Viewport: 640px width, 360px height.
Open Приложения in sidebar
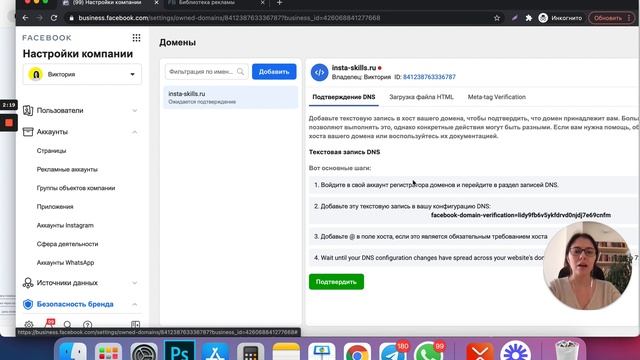click(55, 207)
